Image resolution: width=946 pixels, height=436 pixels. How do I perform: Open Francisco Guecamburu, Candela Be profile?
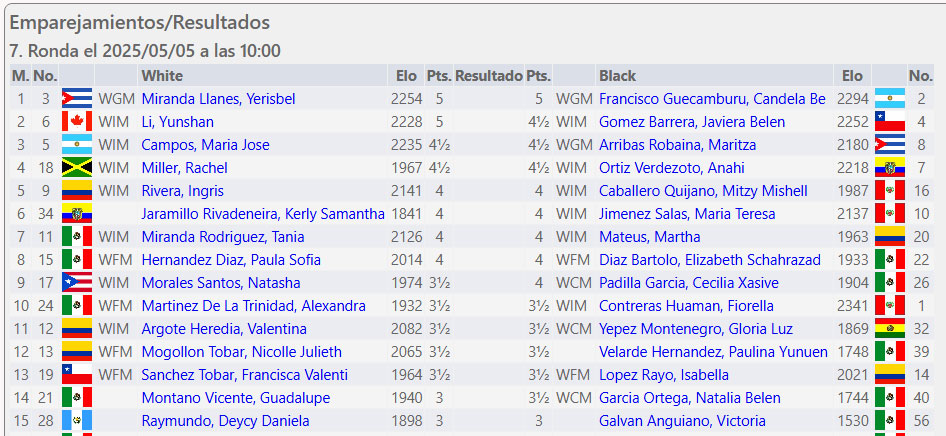pyautogui.click(x=712, y=99)
